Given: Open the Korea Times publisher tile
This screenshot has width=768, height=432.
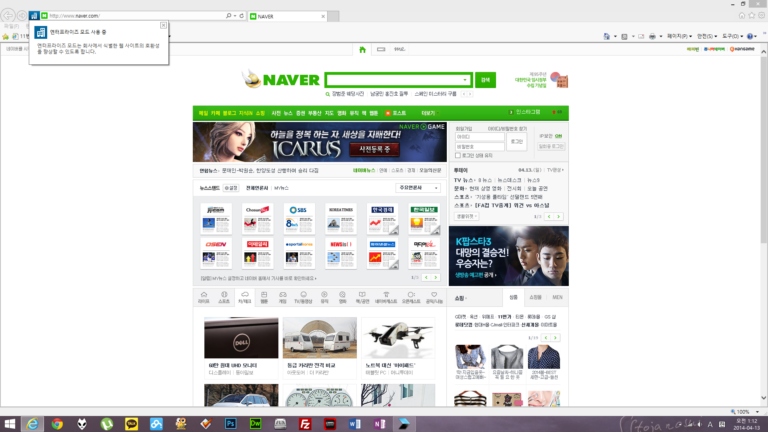Looking at the screenshot, I should coord(341,218).
